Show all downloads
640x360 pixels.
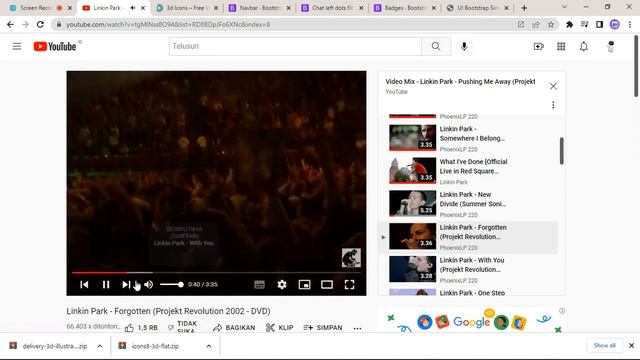[x=604, y=345]
